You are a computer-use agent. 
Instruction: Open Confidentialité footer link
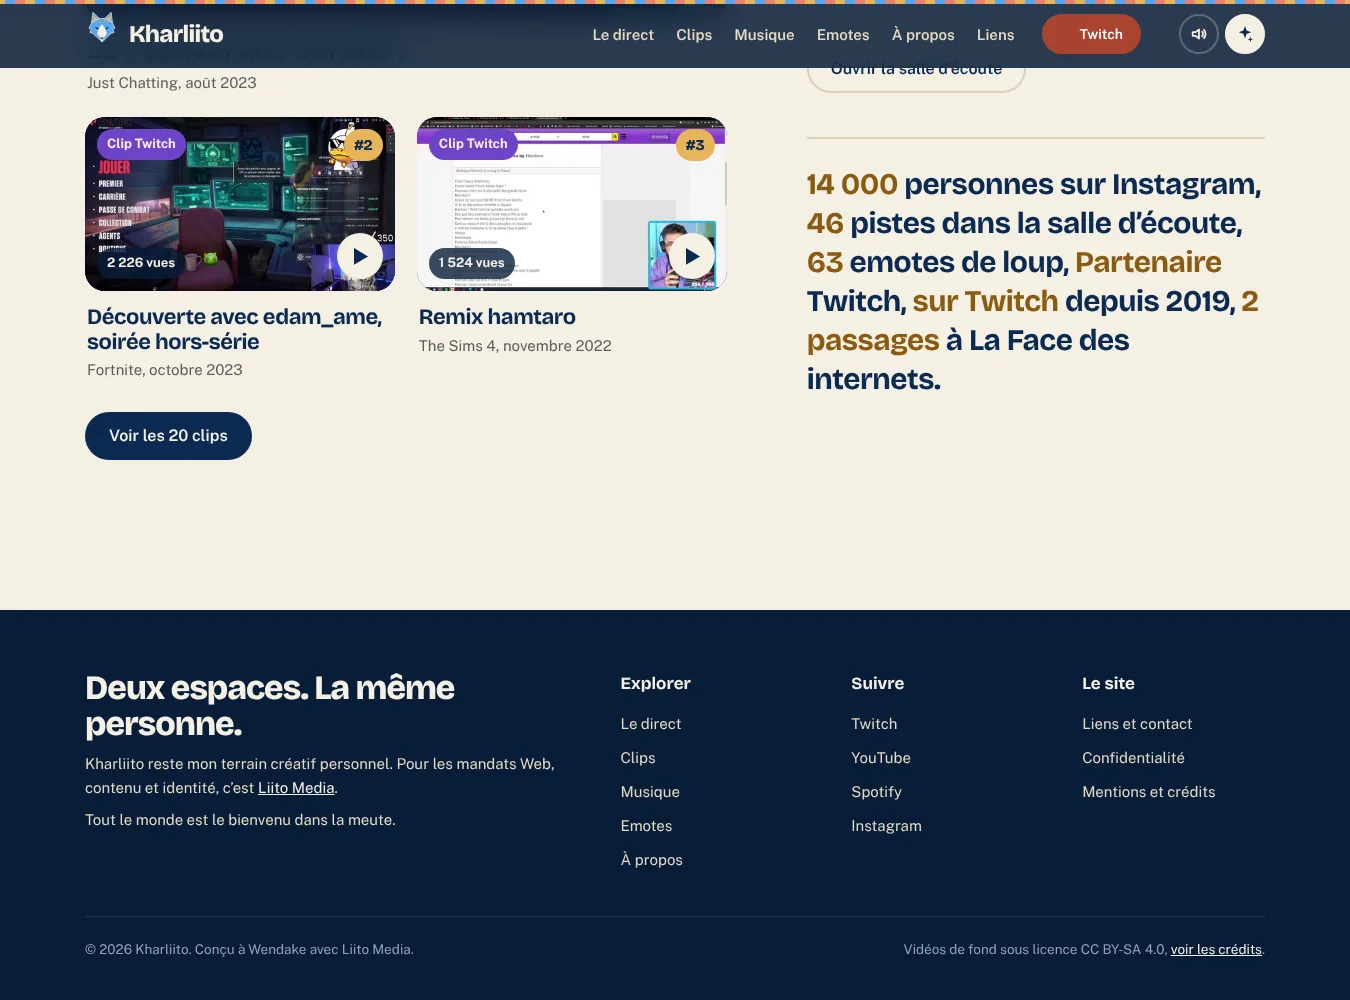(1133, 758)
